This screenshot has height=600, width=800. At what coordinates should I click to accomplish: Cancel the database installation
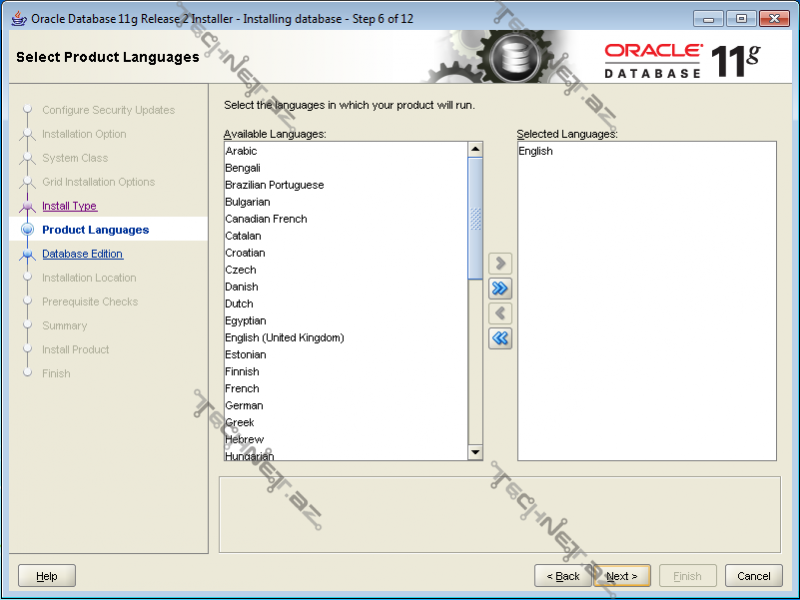tap(754, 576)
